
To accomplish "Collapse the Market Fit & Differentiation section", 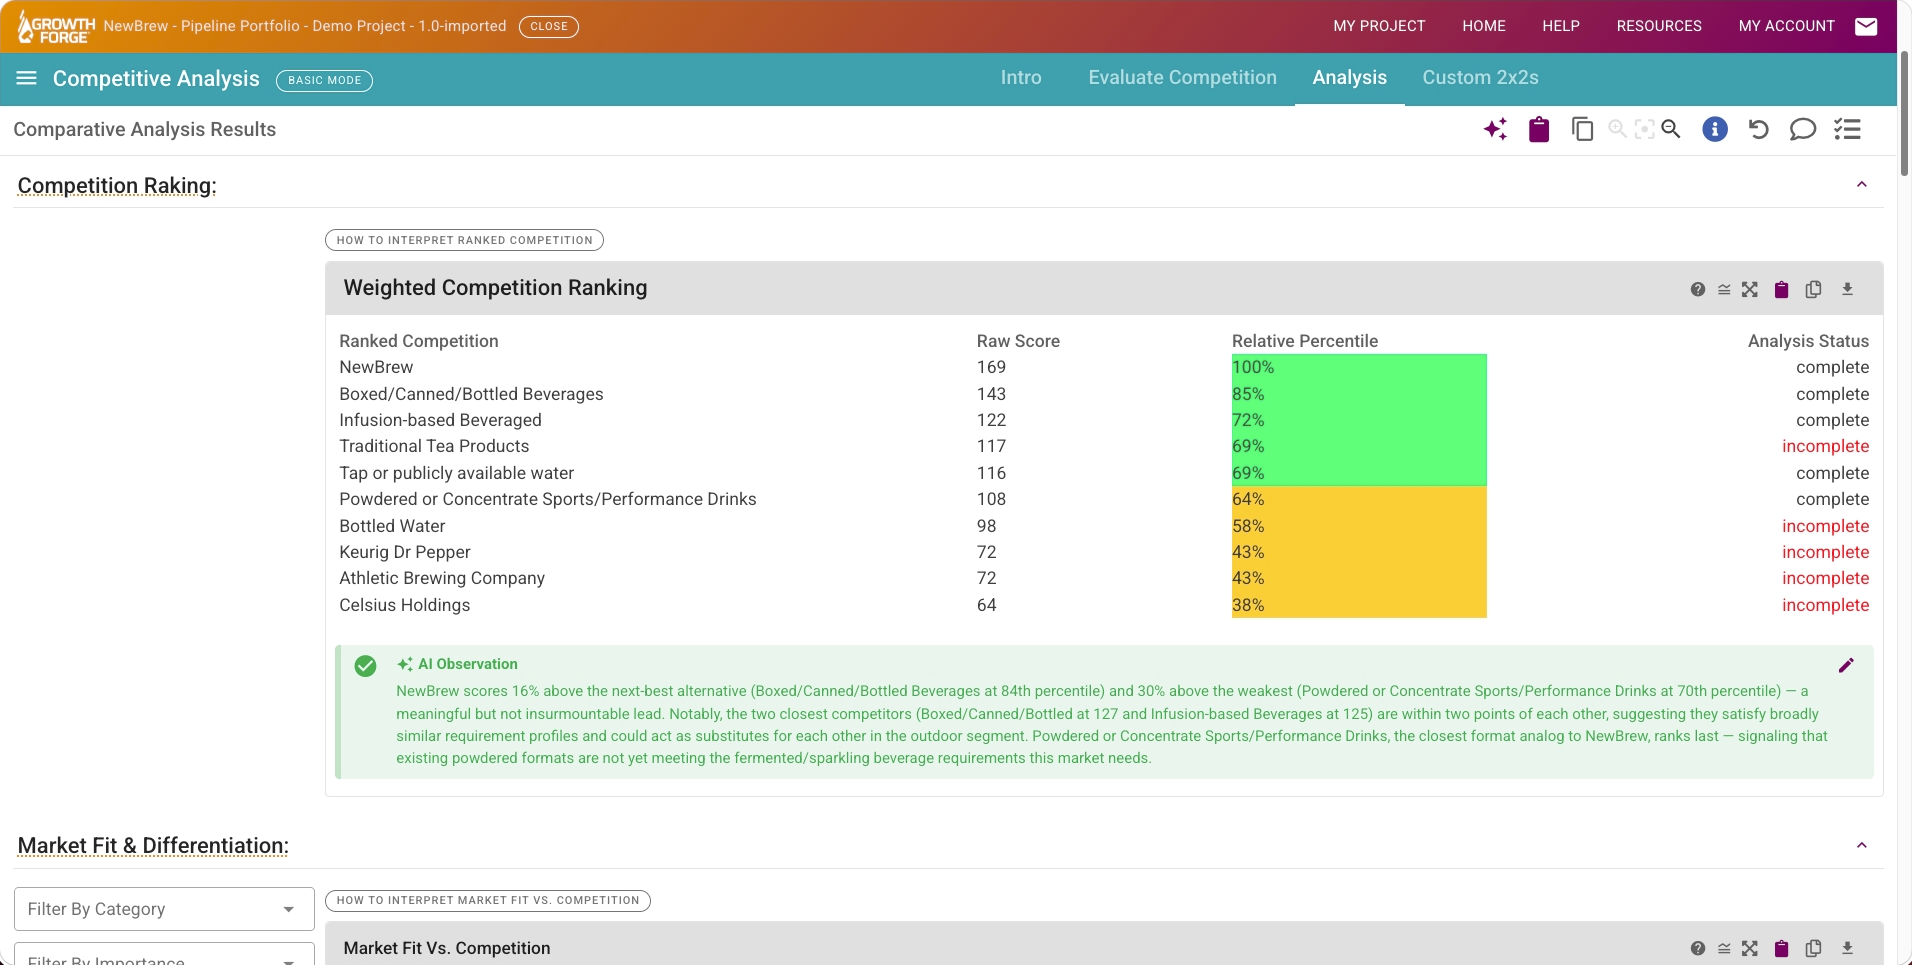I will point(1862,845).
